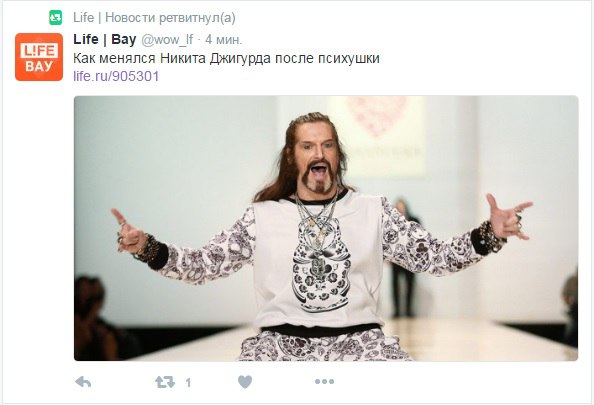Click the matryoshka print in the photo

[321, 265]
